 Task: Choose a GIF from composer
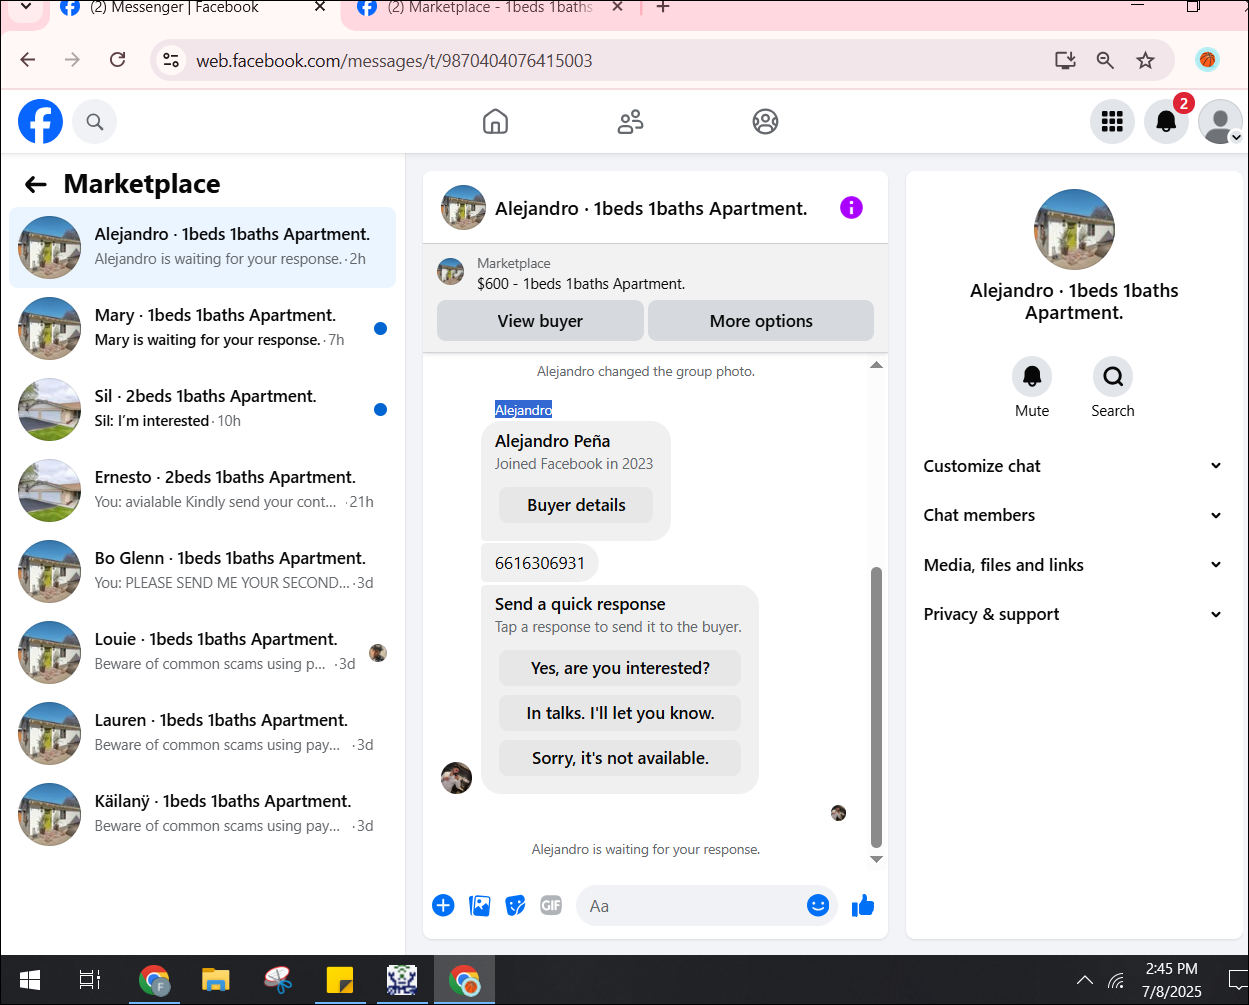(x=551, y=906)
